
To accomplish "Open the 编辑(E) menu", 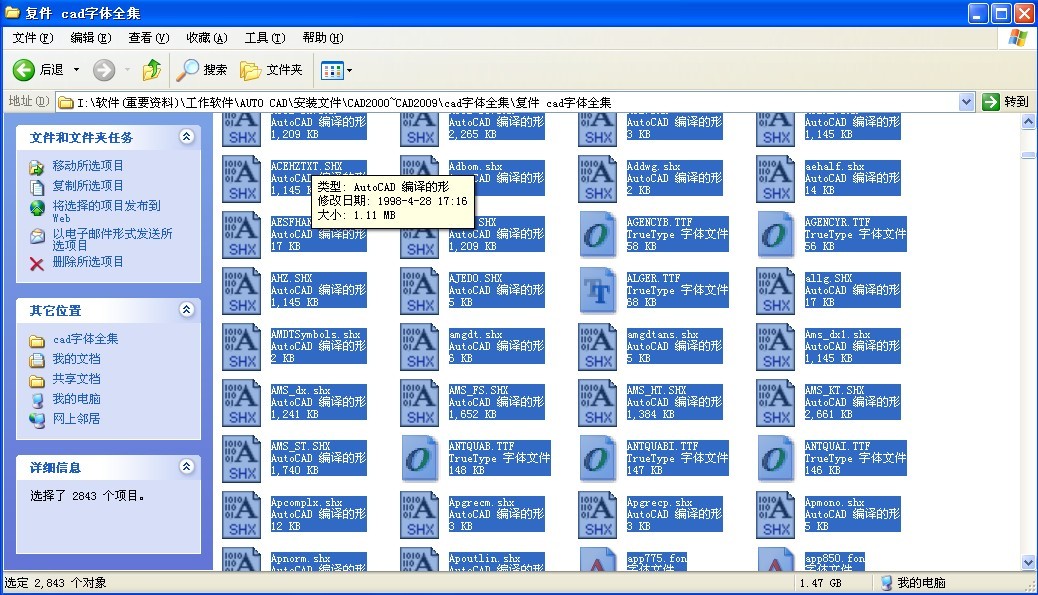I will 91,38.
